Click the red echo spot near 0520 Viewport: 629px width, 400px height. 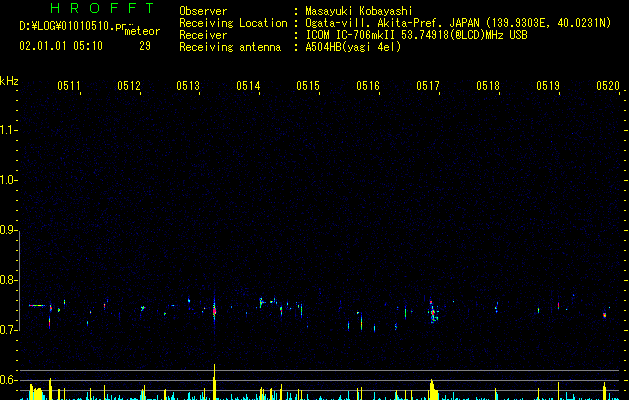pos(605,315)
